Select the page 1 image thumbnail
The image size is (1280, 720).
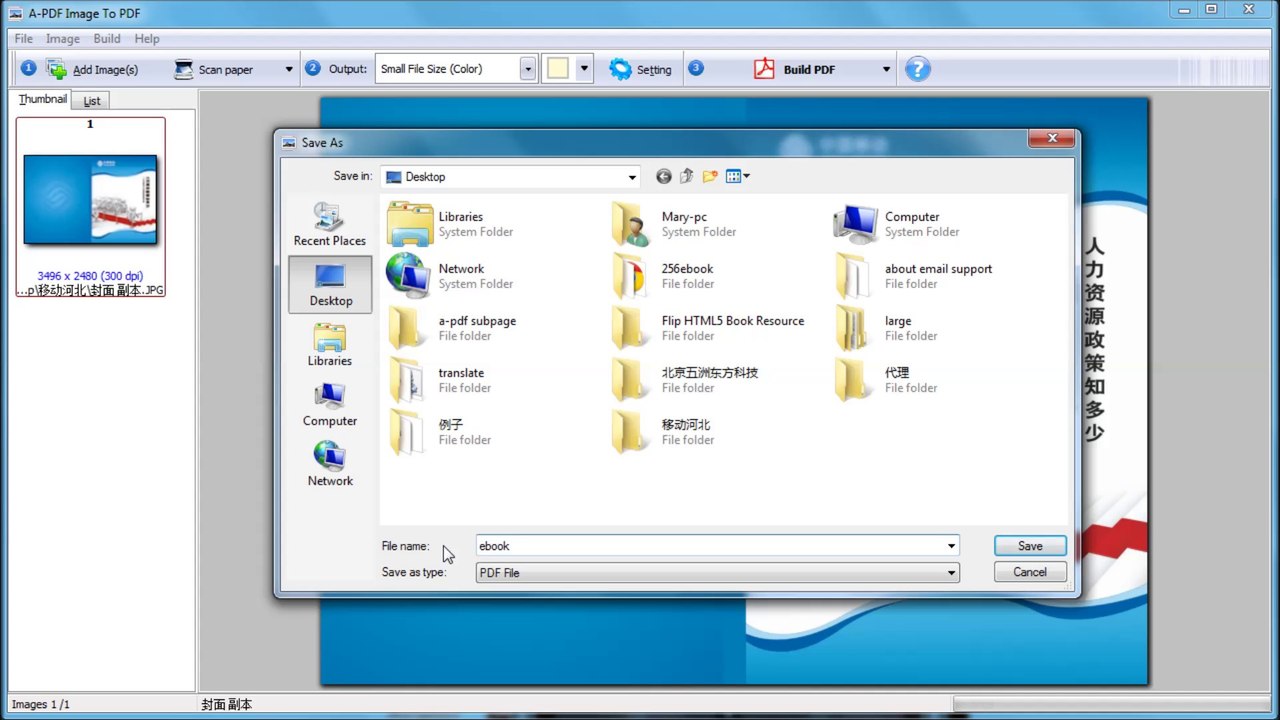90,199
